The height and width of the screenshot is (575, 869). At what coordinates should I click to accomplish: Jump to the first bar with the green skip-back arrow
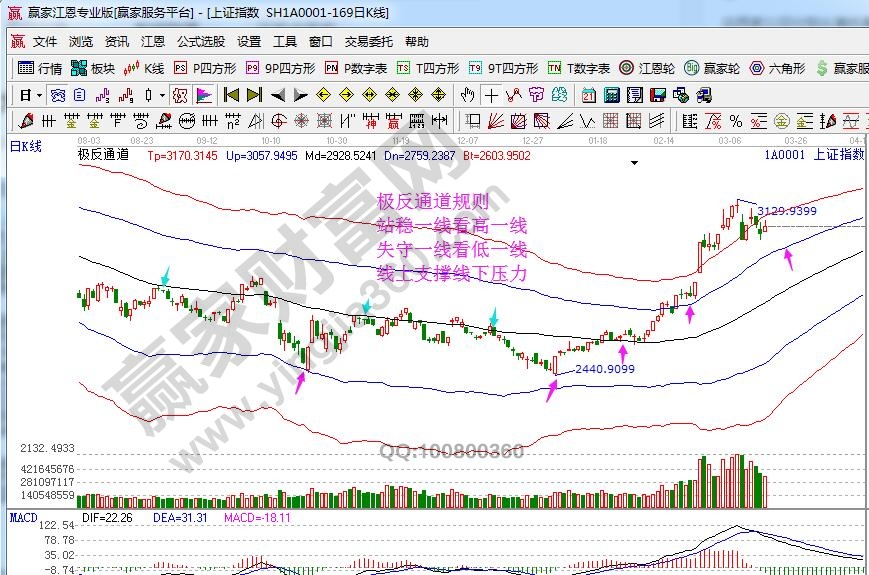[x=231, y=95]
